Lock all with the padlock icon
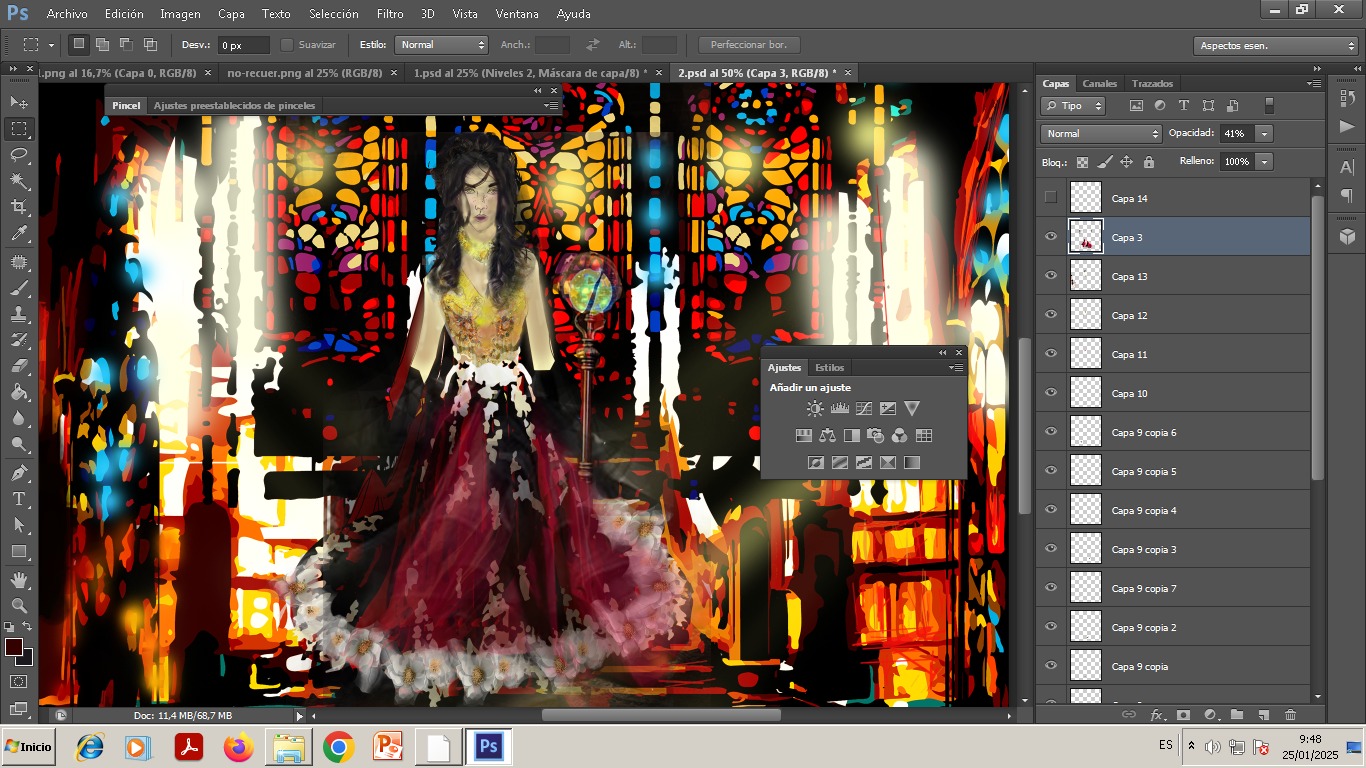 coord(1148,161)
